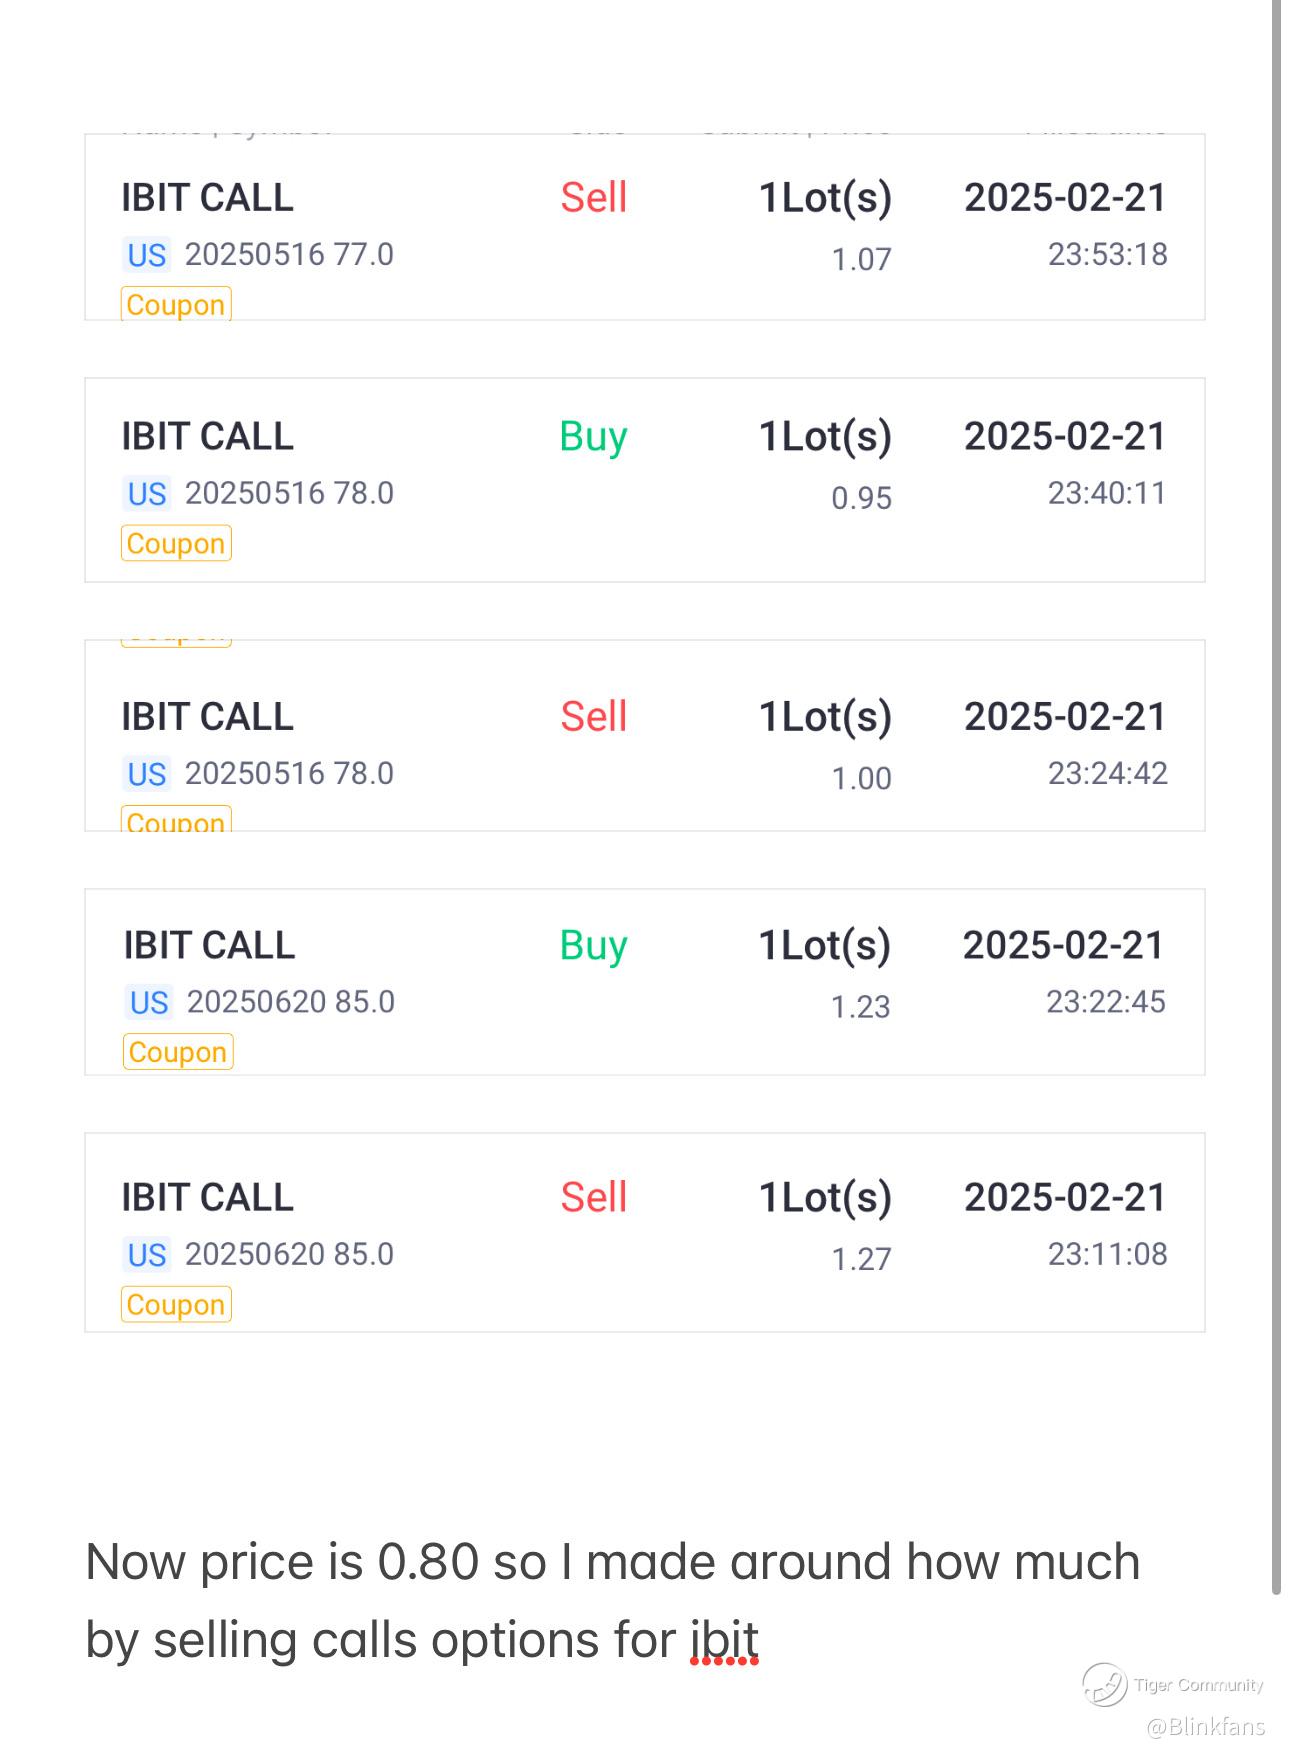
Task: Tap the US badge on the 85.0 Buy order
Action: [x=149, y=1002]
